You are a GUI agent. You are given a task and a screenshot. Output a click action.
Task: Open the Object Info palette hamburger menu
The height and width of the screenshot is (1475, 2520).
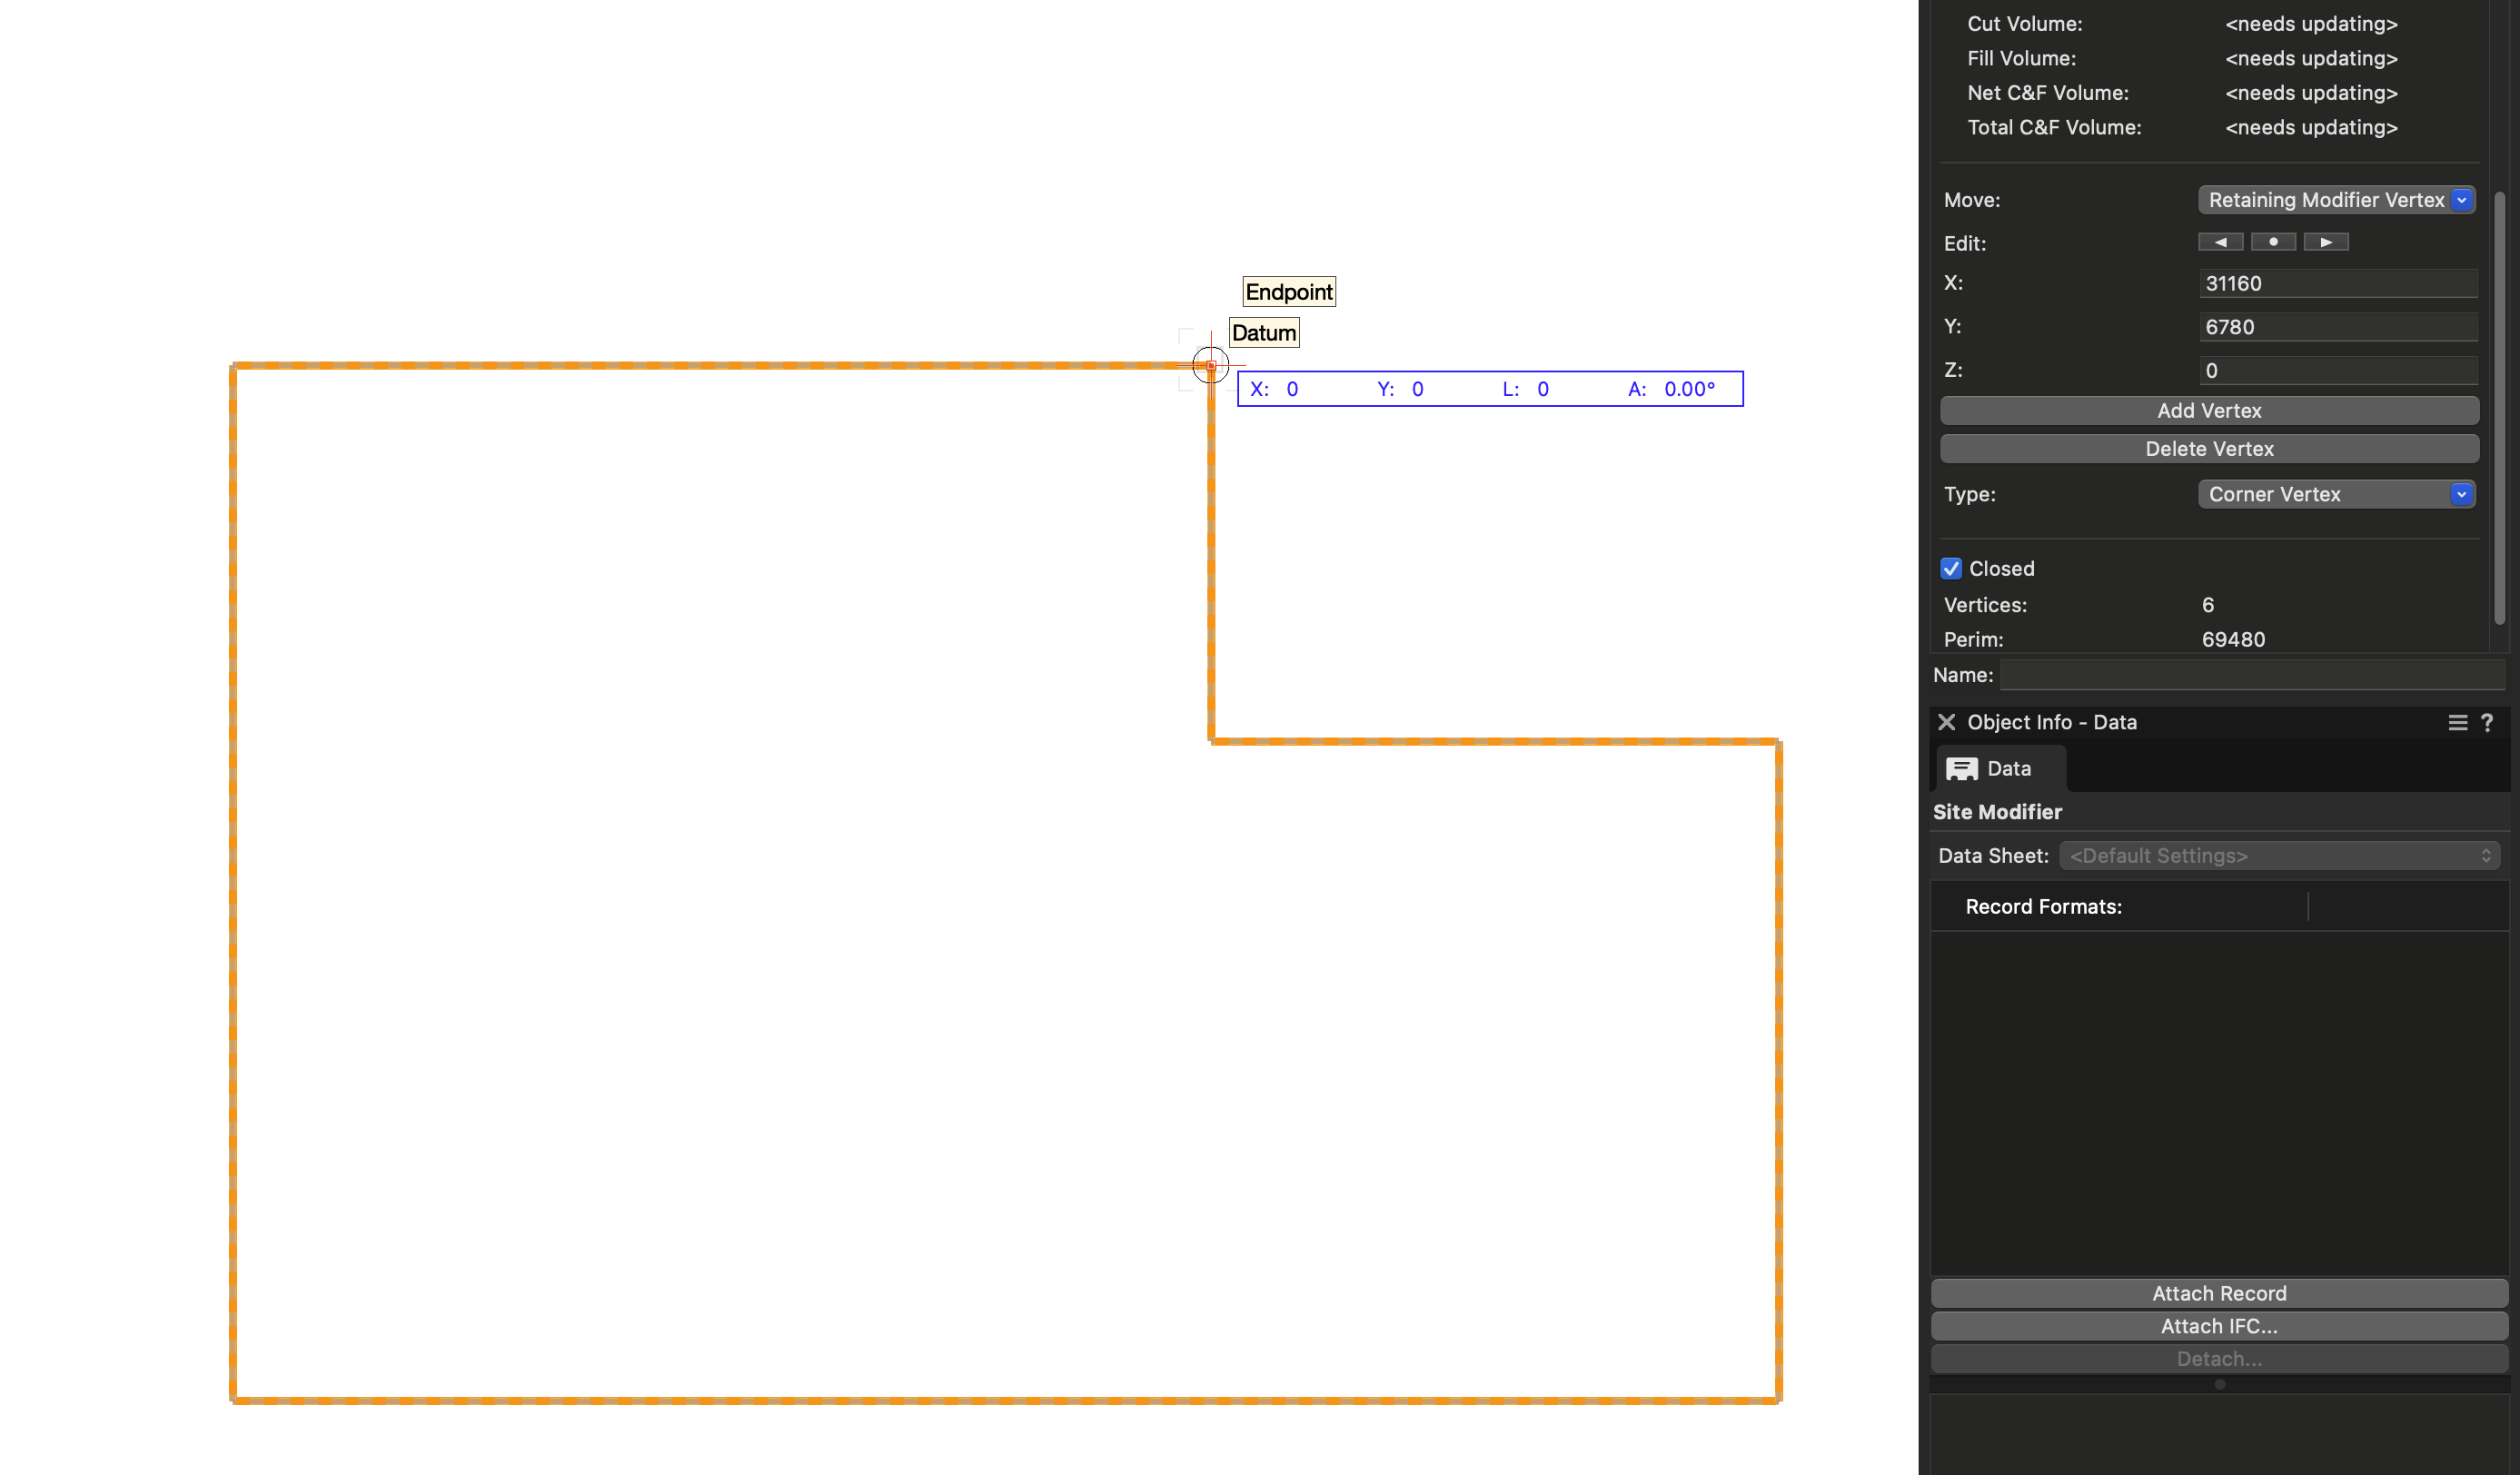pos(2457,722)
